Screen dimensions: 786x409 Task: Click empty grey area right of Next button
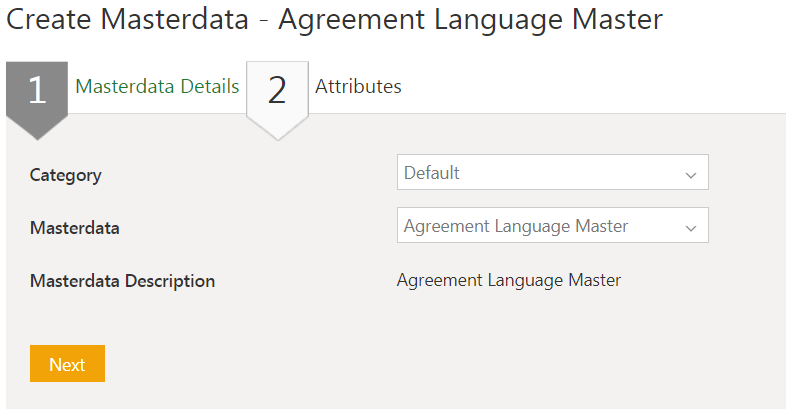400,364
